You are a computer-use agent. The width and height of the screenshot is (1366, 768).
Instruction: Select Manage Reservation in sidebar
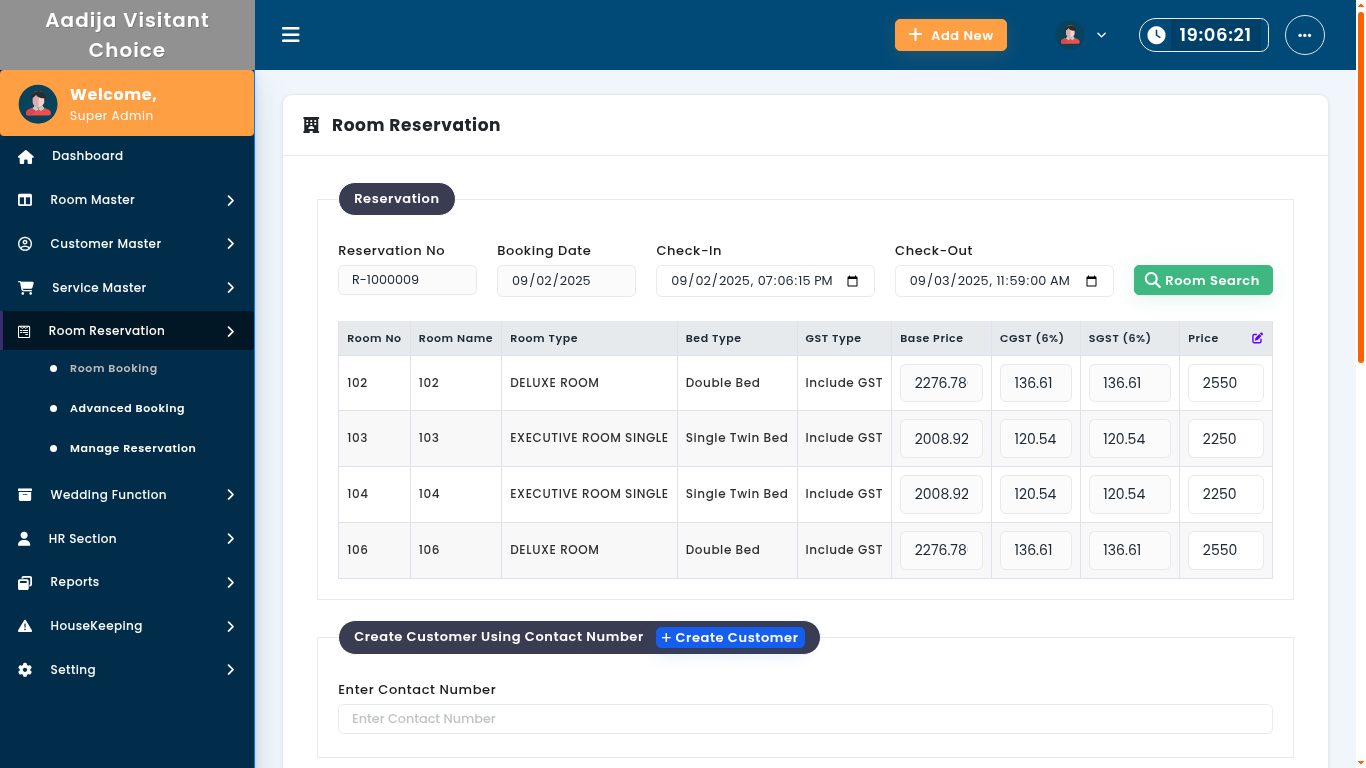pos(132,448)
